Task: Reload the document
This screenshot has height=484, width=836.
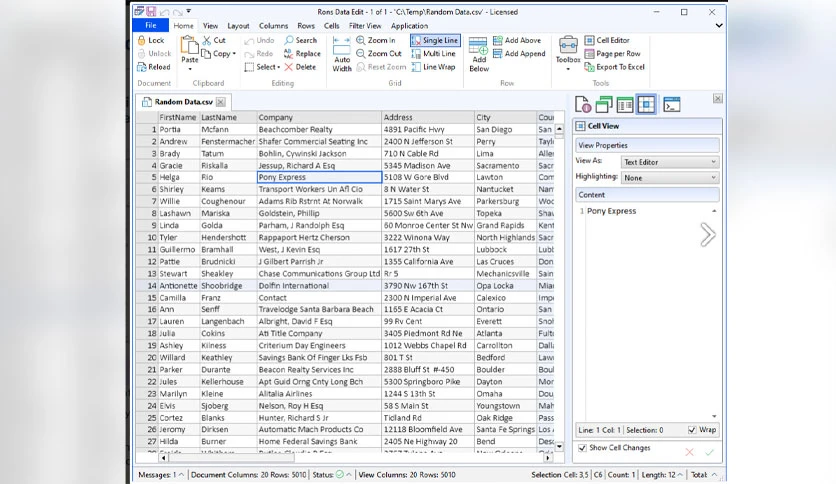Action: coord(154,67)
